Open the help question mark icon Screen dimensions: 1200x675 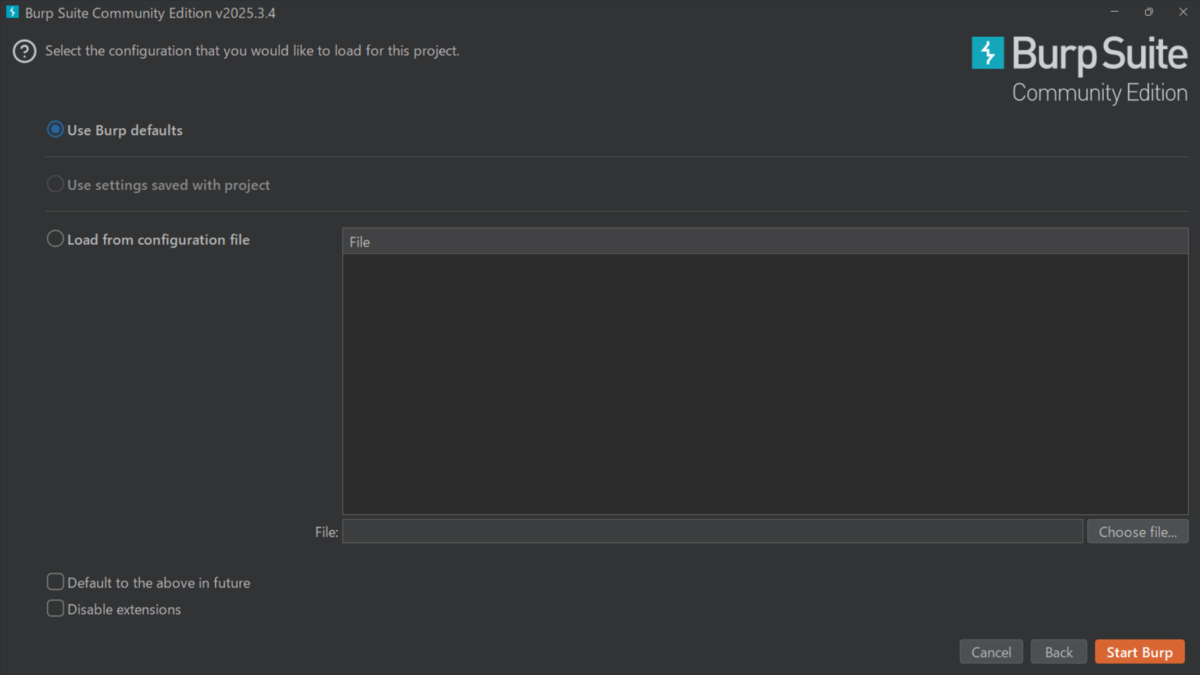coord(24,51)
